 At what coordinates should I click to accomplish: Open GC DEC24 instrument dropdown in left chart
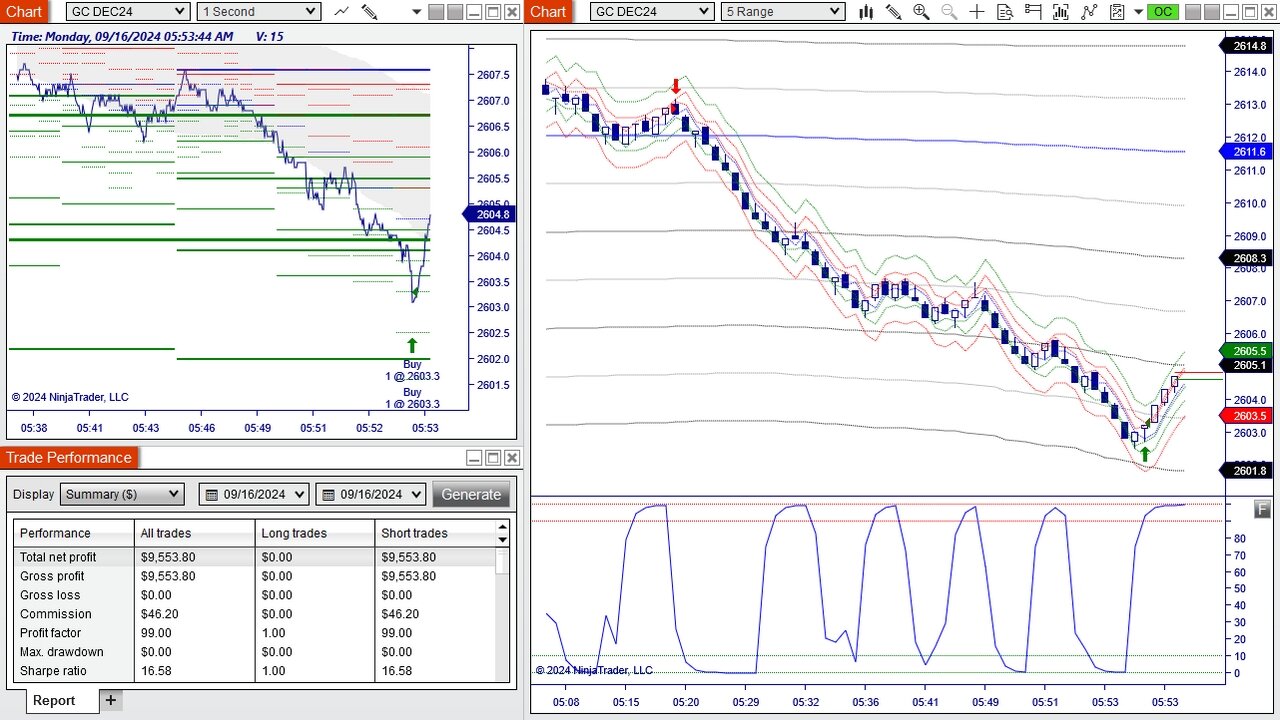click(x=128, y=12)
